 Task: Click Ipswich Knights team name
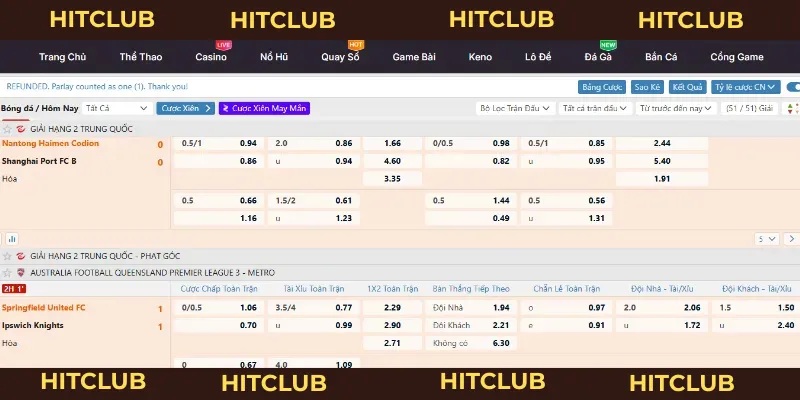(x=33, y=326)
